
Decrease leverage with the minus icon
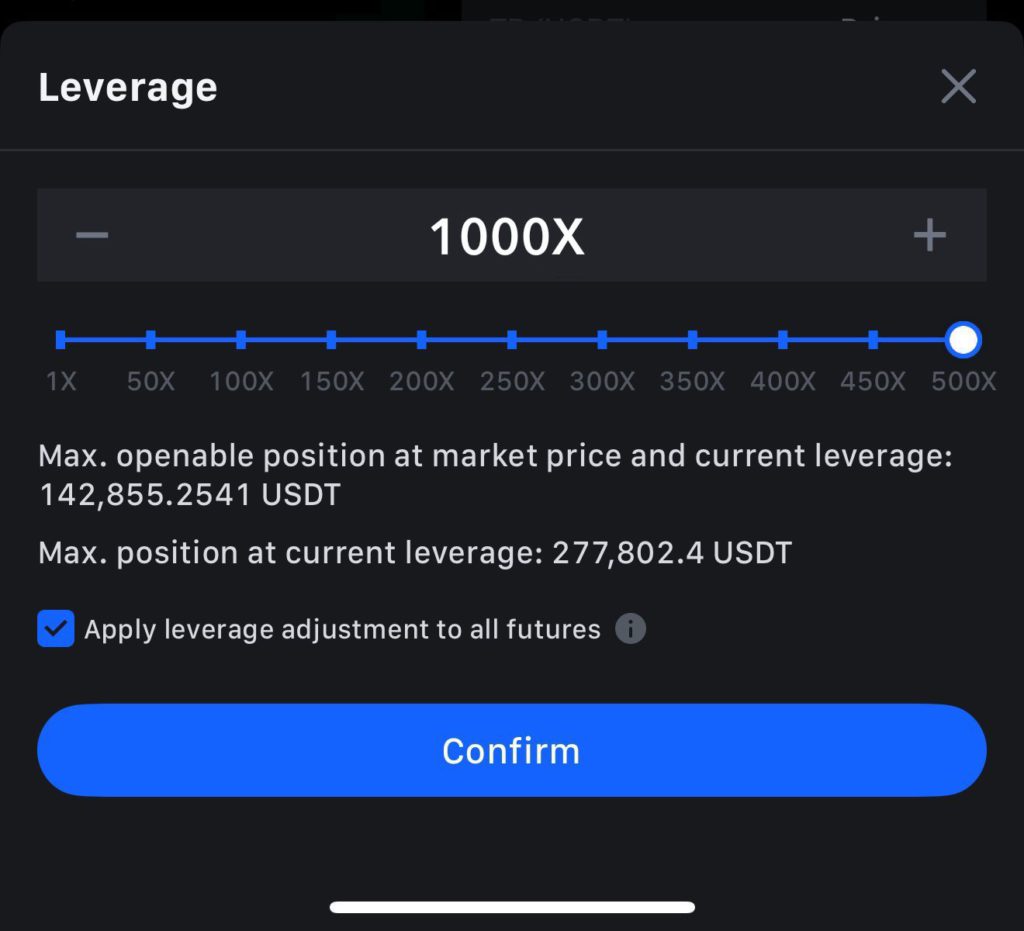pyautogui.click(x=92, y=235)
